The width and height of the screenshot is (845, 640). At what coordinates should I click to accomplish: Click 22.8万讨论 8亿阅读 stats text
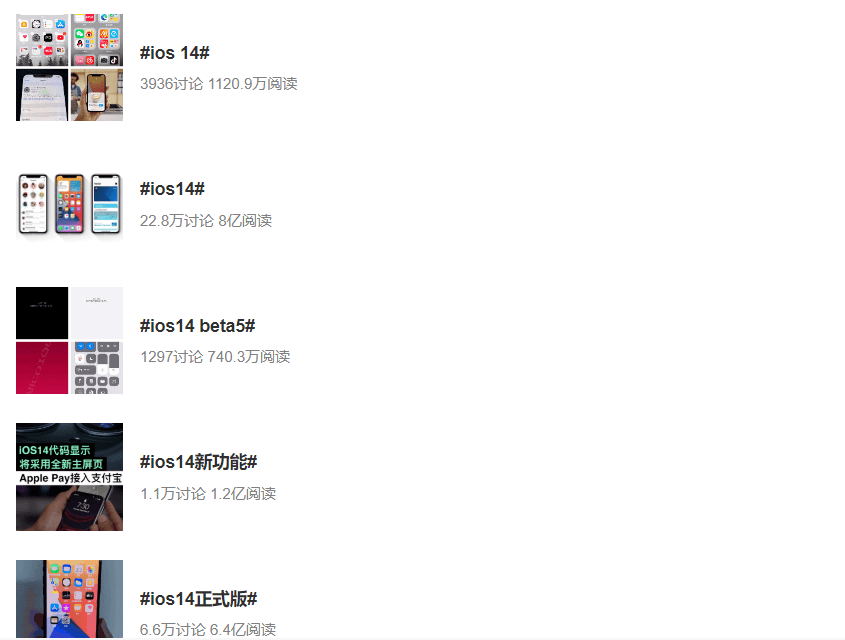(206, 221)
